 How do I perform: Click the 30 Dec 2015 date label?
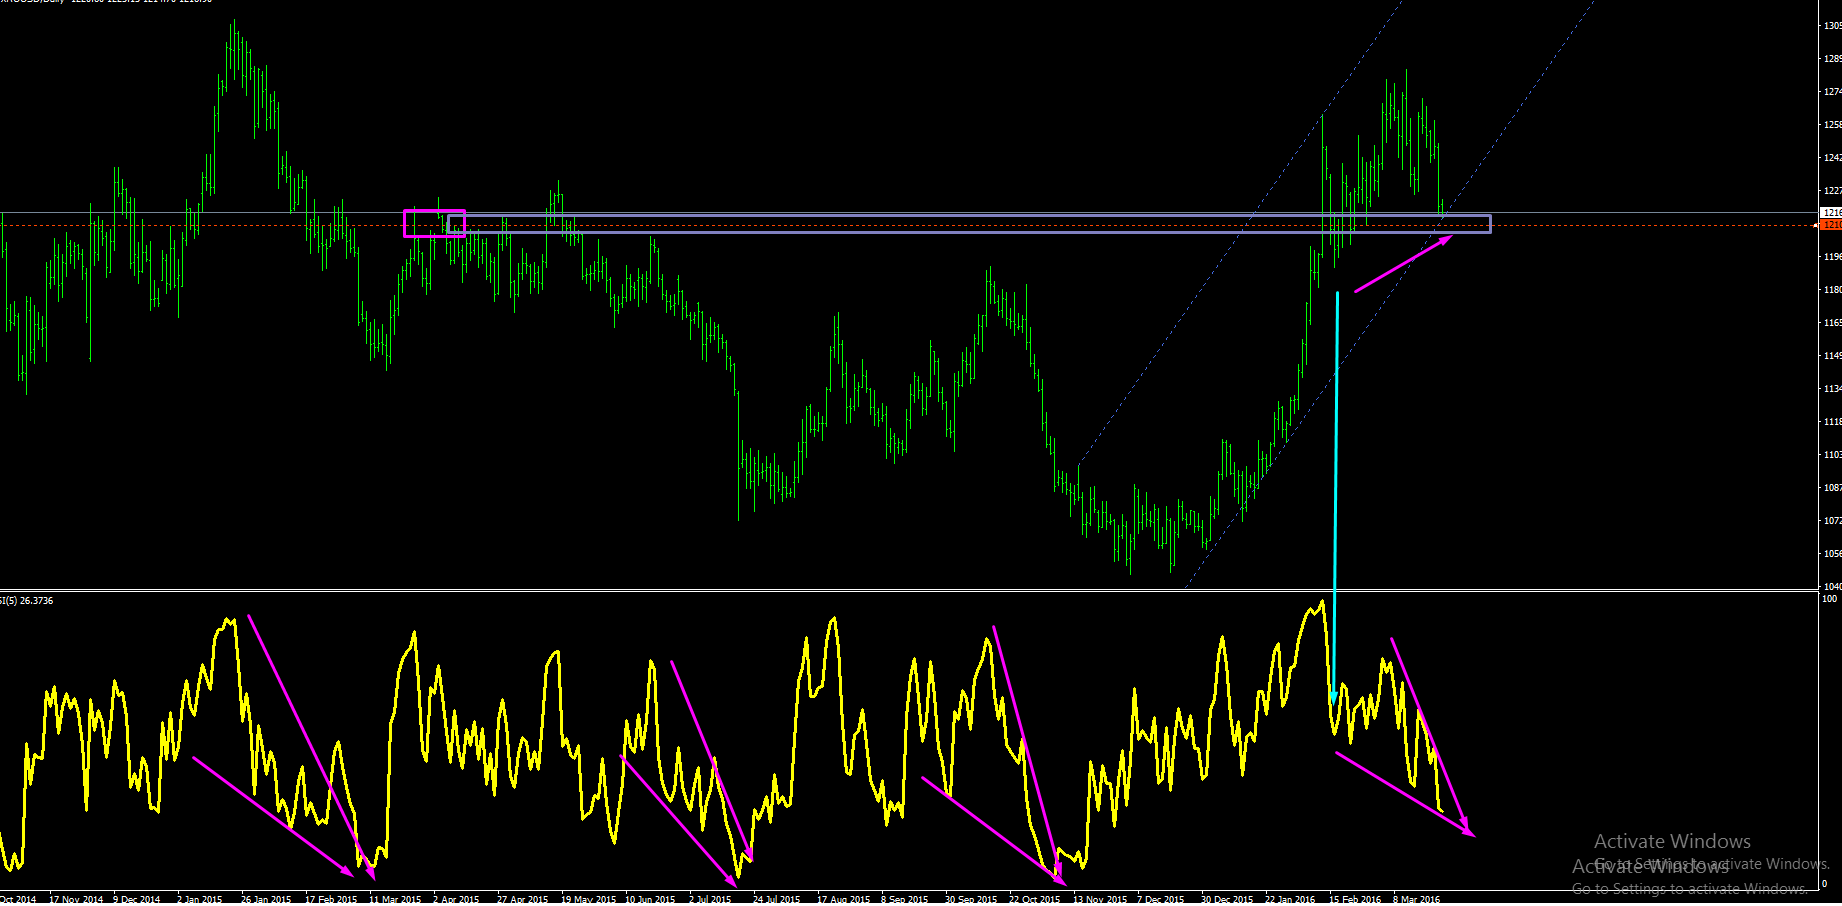coord(1227,899)
